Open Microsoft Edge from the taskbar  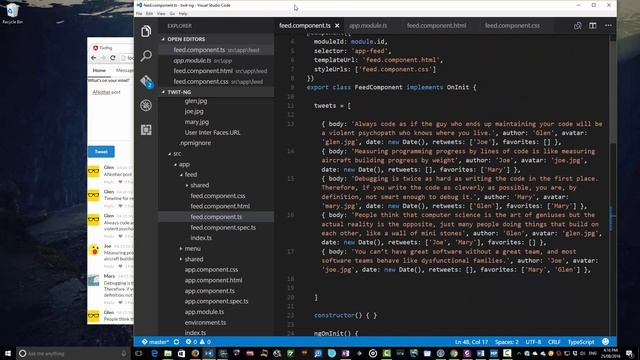click(154, 353)
